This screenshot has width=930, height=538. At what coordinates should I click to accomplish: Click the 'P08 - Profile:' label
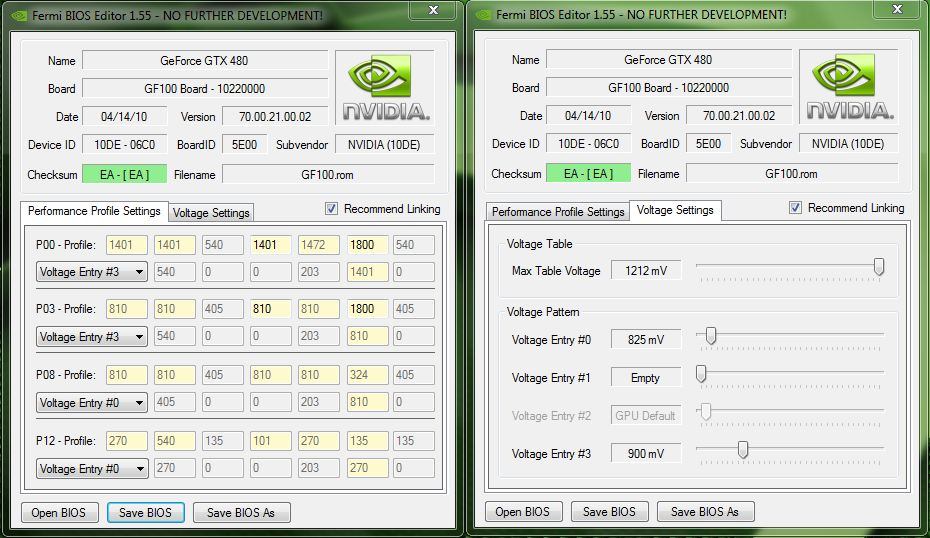pyautogui.click(x=65, y=375)
